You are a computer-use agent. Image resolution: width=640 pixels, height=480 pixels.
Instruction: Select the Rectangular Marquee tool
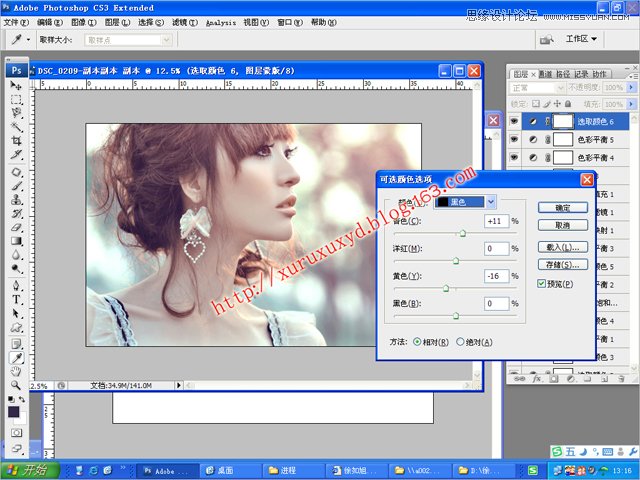(16, 100)
